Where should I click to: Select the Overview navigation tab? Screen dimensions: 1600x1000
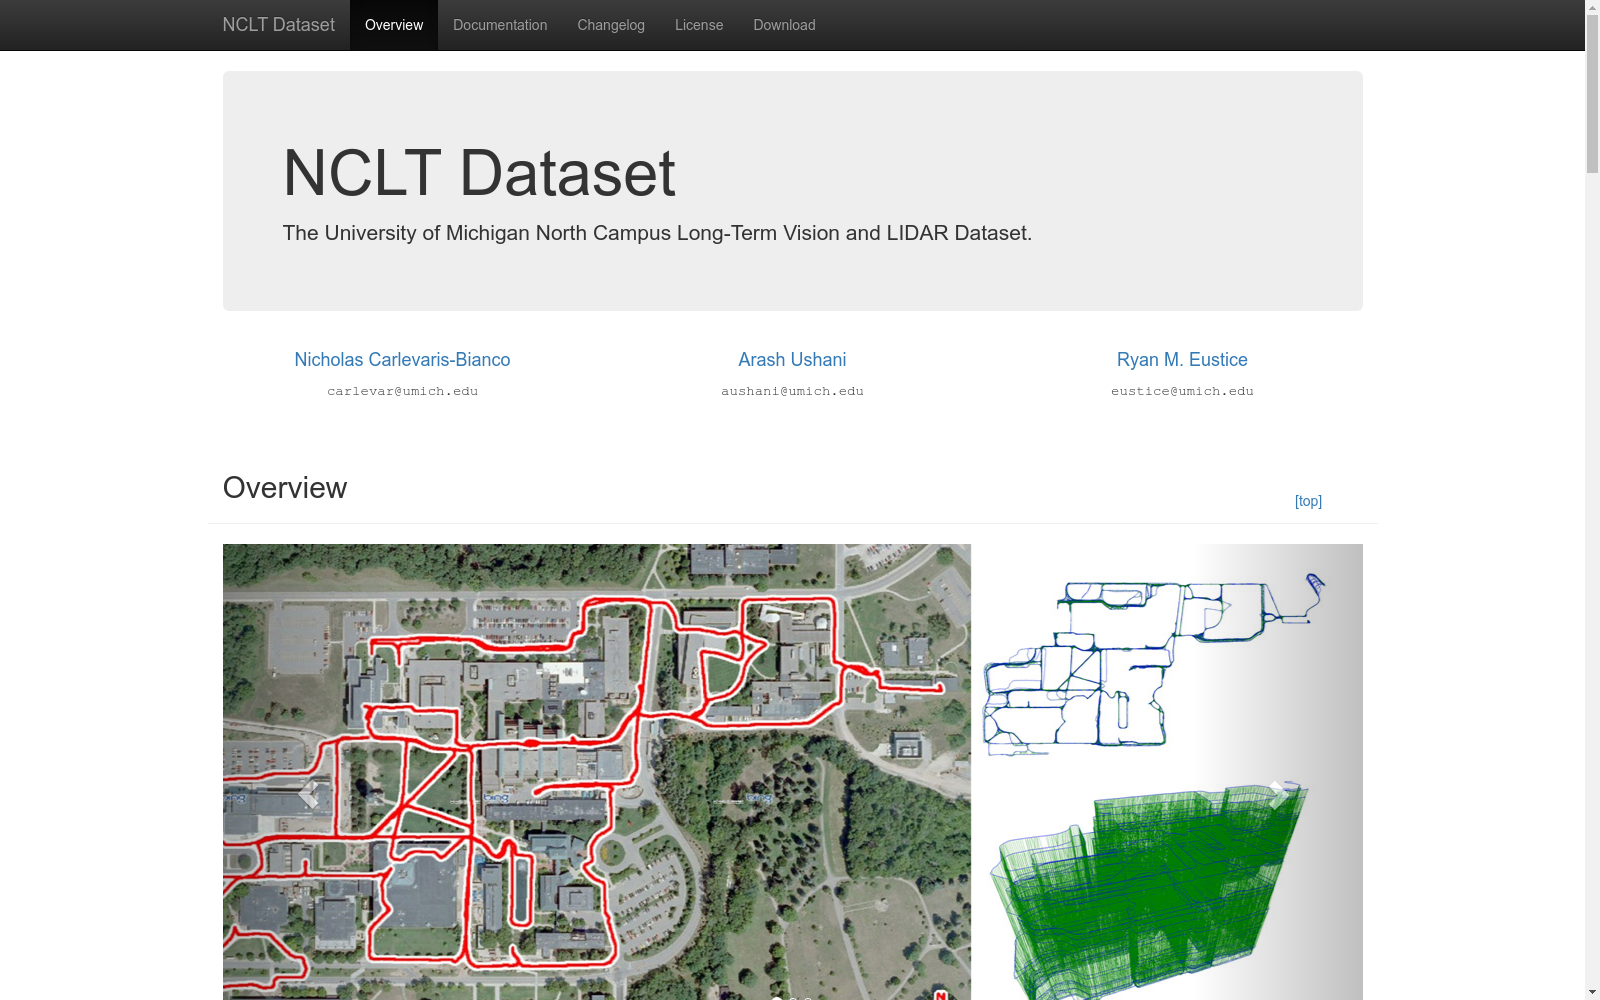coord(394,25)
